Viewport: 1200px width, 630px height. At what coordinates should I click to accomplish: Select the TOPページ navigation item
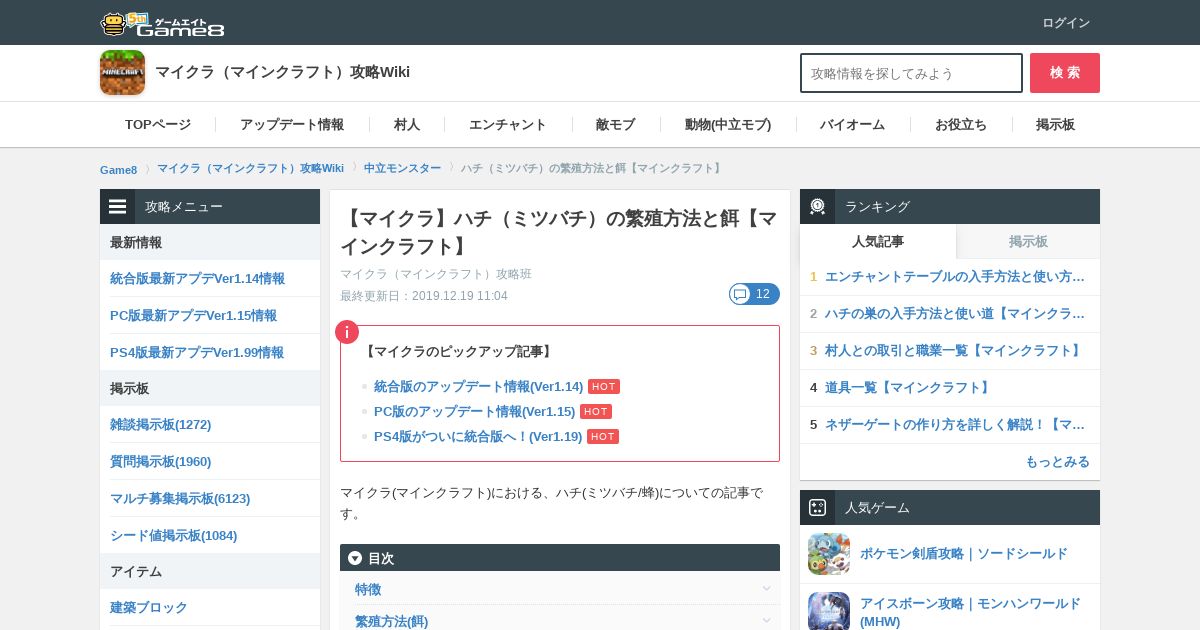(158, 125)
